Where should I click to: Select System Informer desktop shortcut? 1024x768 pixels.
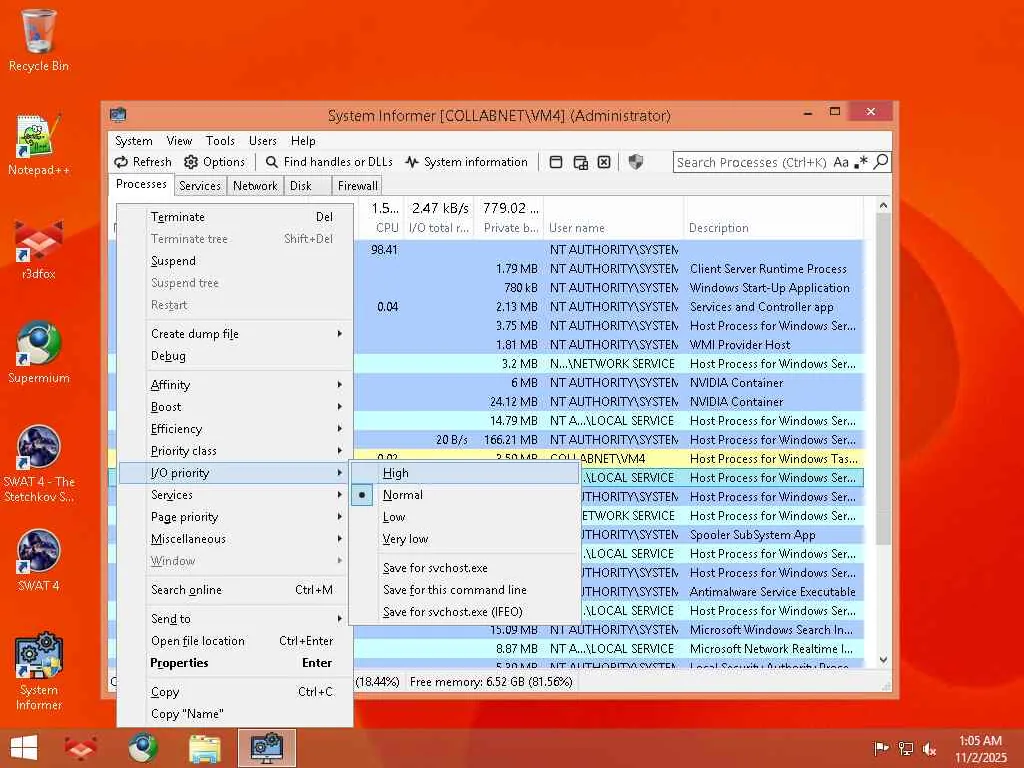(x=39, y=671)
